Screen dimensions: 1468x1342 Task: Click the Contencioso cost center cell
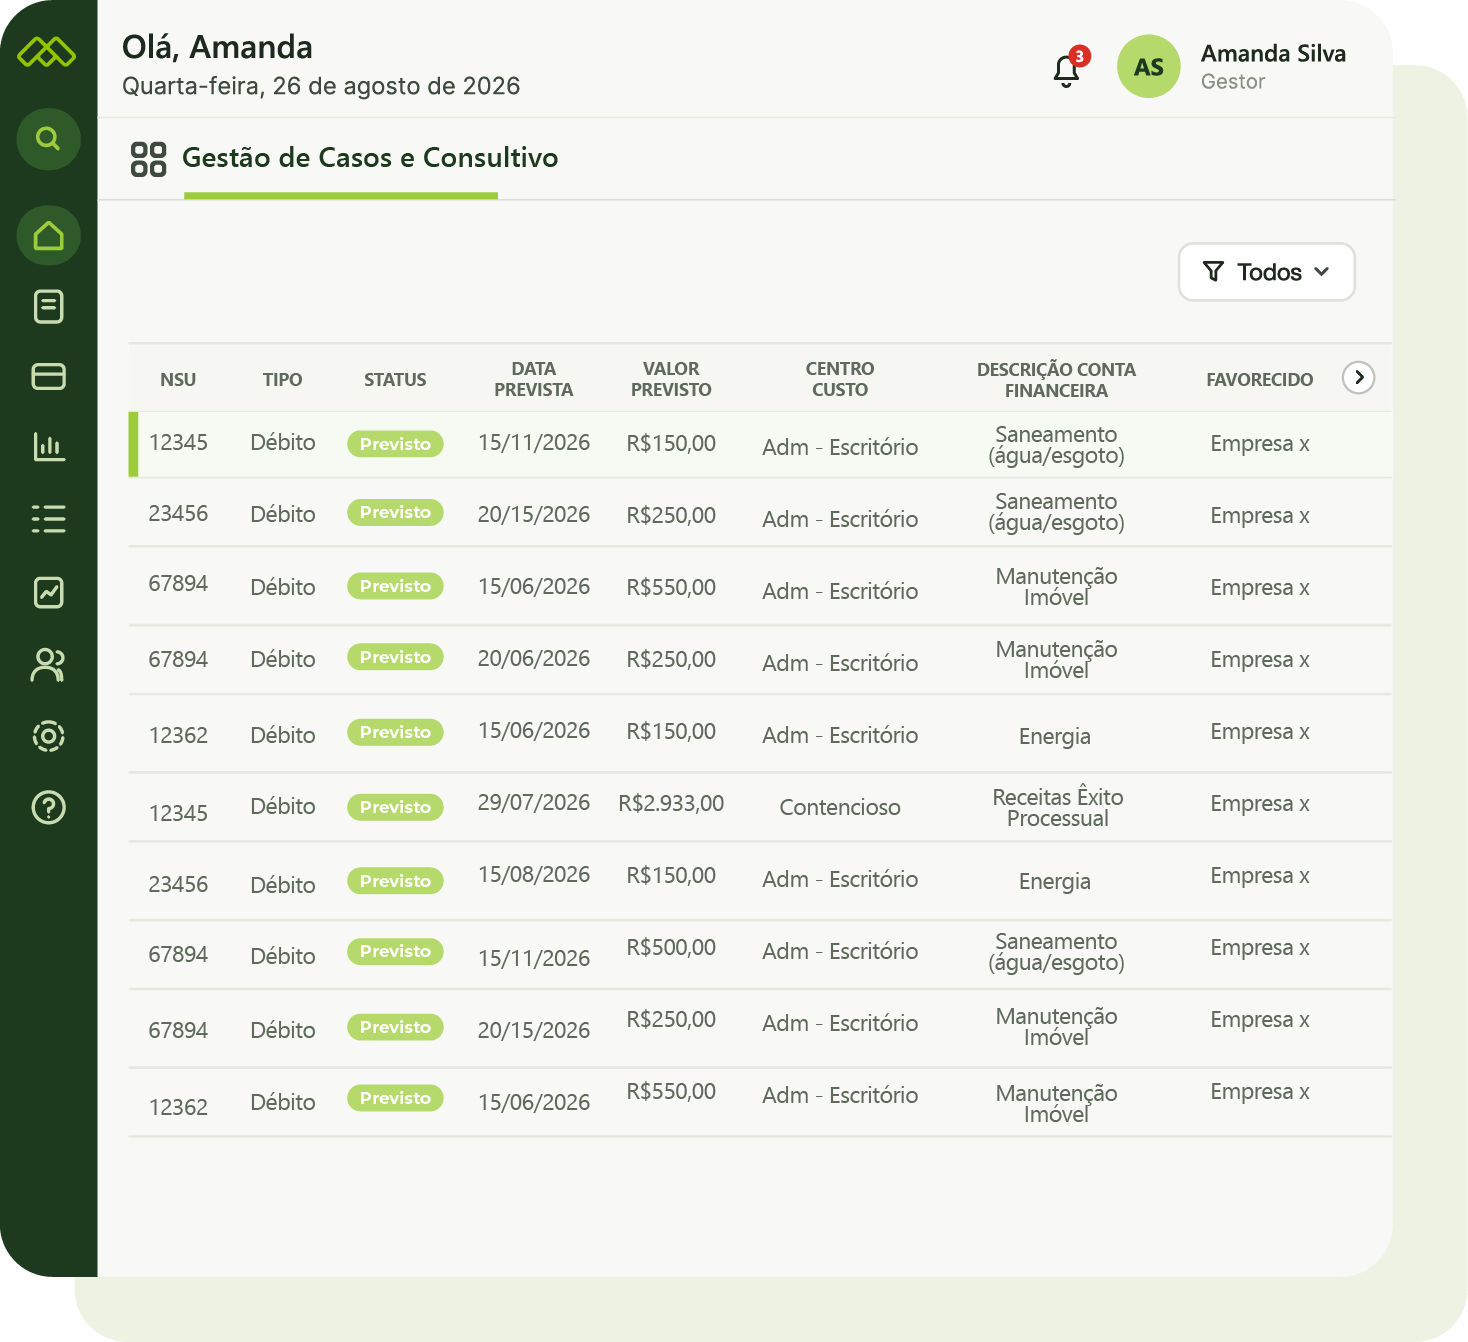(x=840, y=807)
